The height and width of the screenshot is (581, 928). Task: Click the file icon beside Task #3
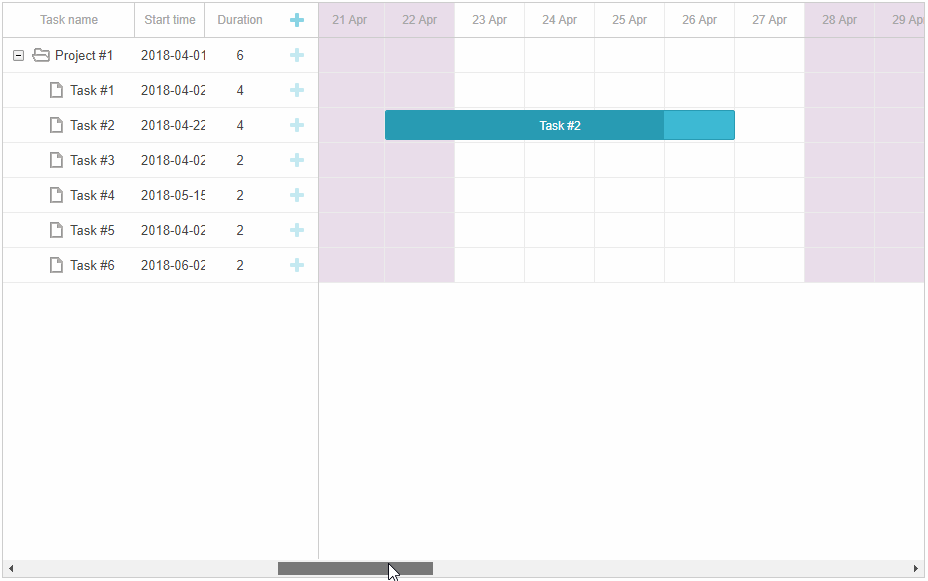(56, 160)
